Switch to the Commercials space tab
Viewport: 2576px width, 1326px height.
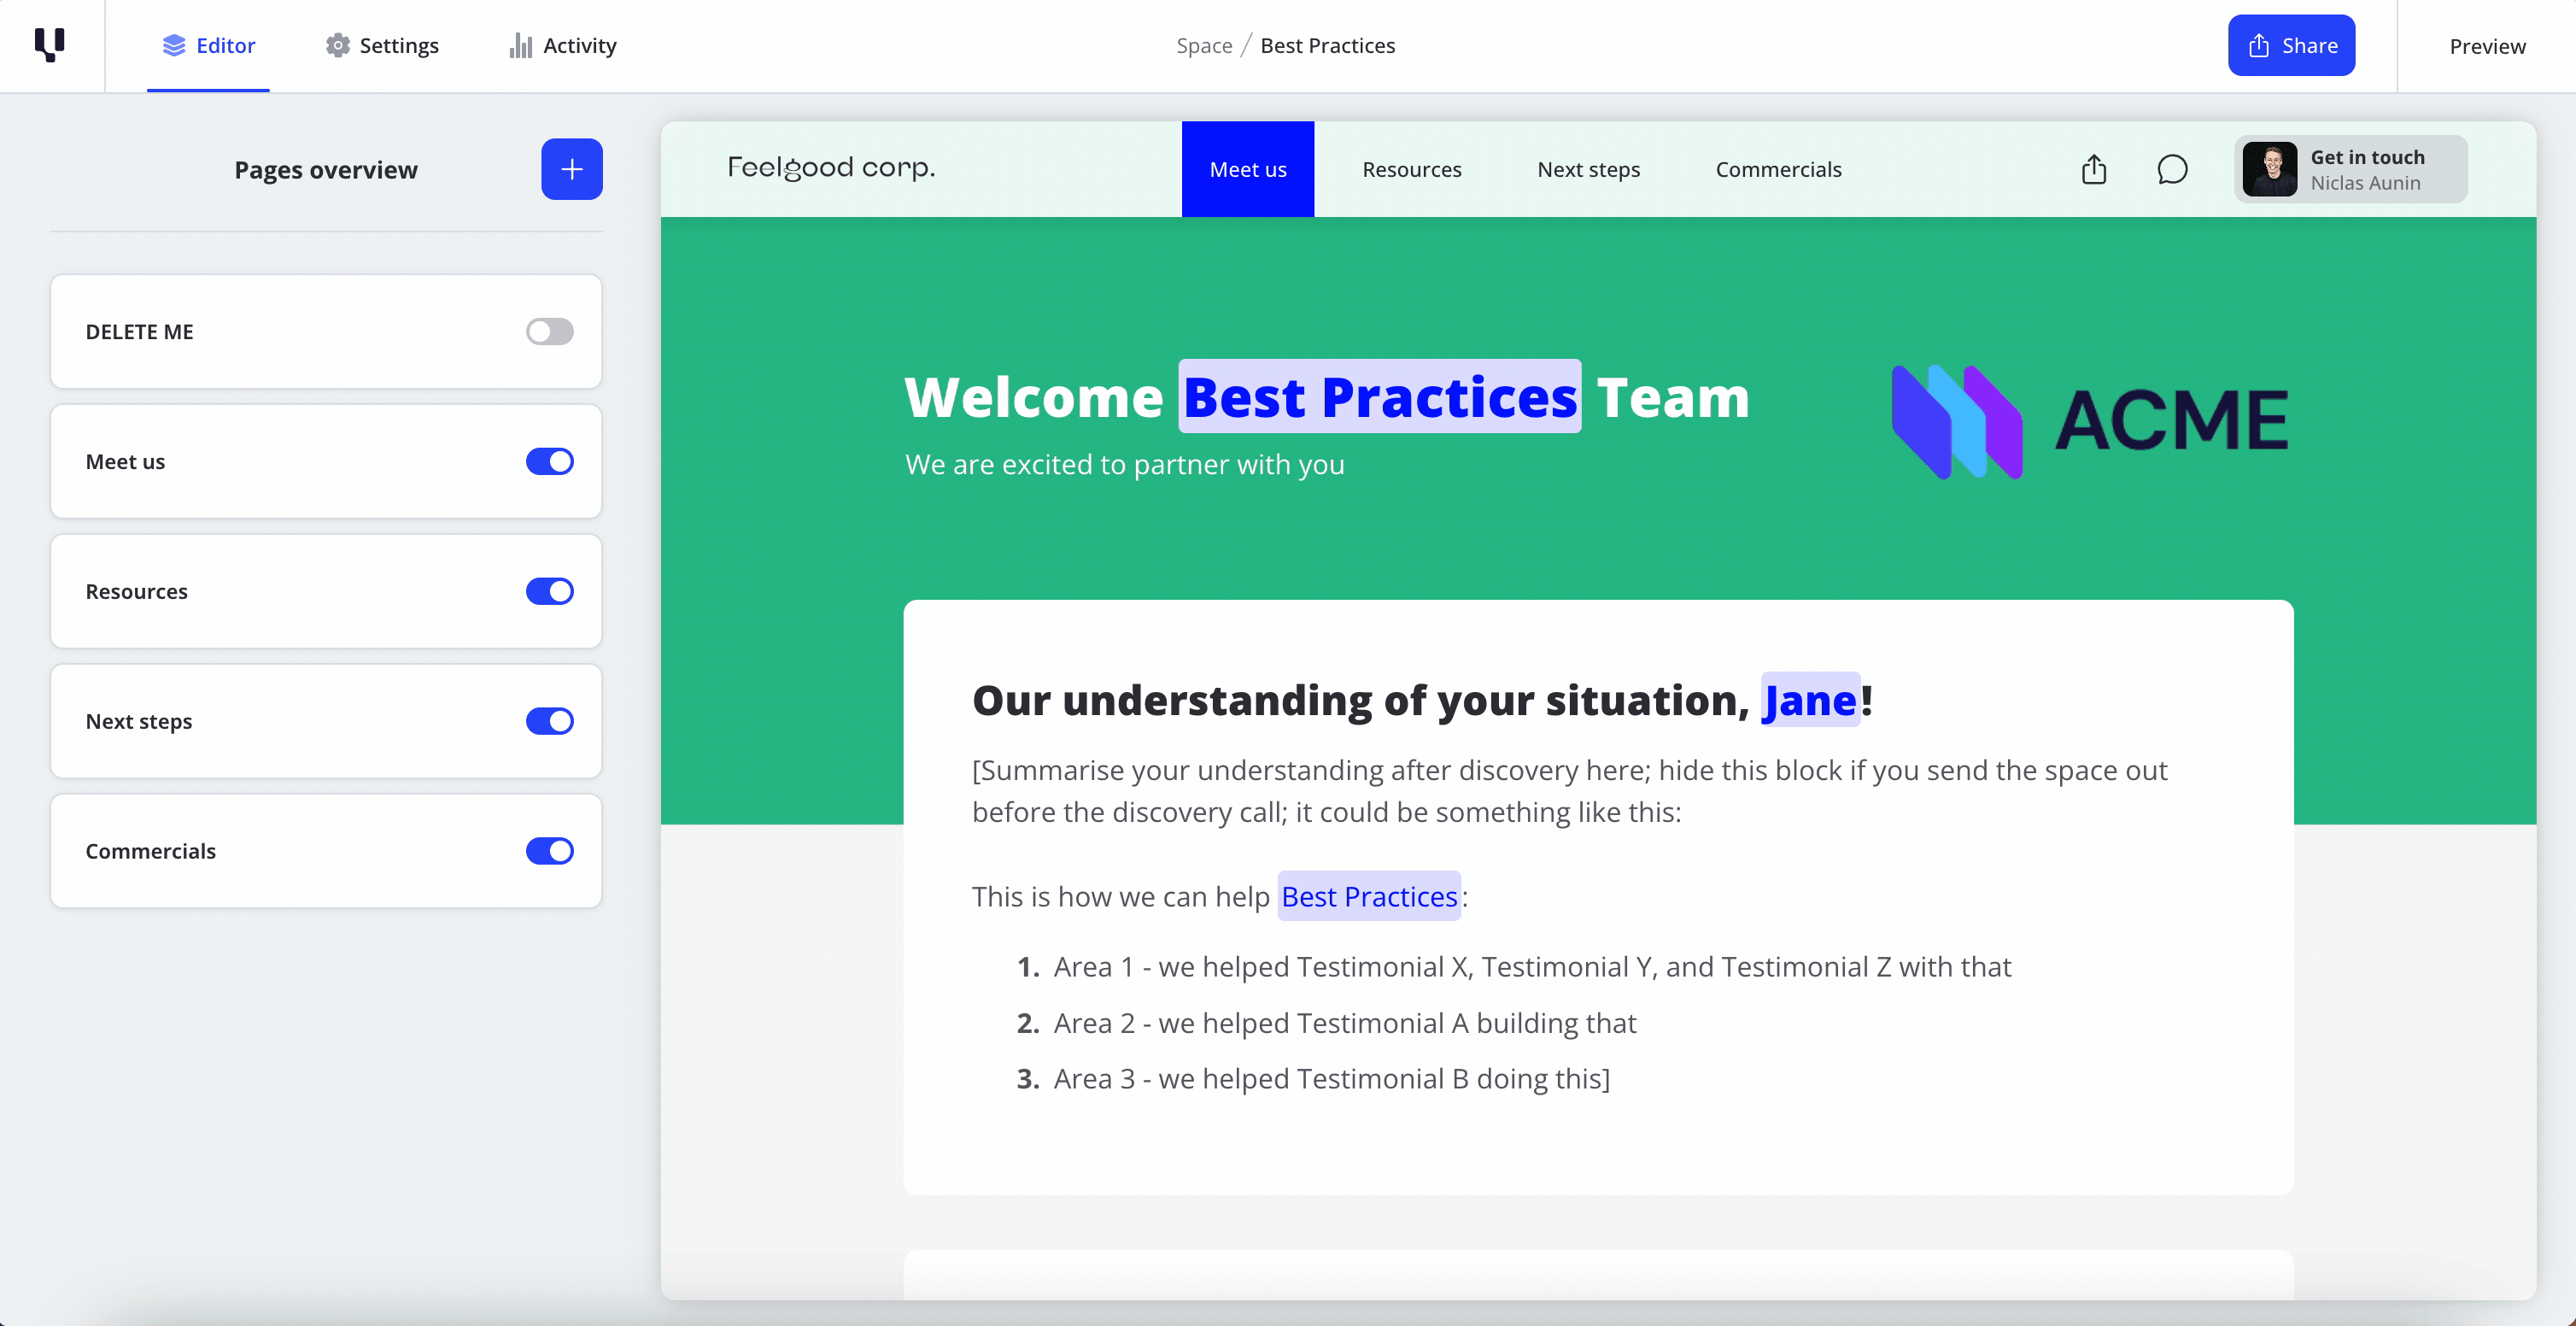[x=1778, y=169]
